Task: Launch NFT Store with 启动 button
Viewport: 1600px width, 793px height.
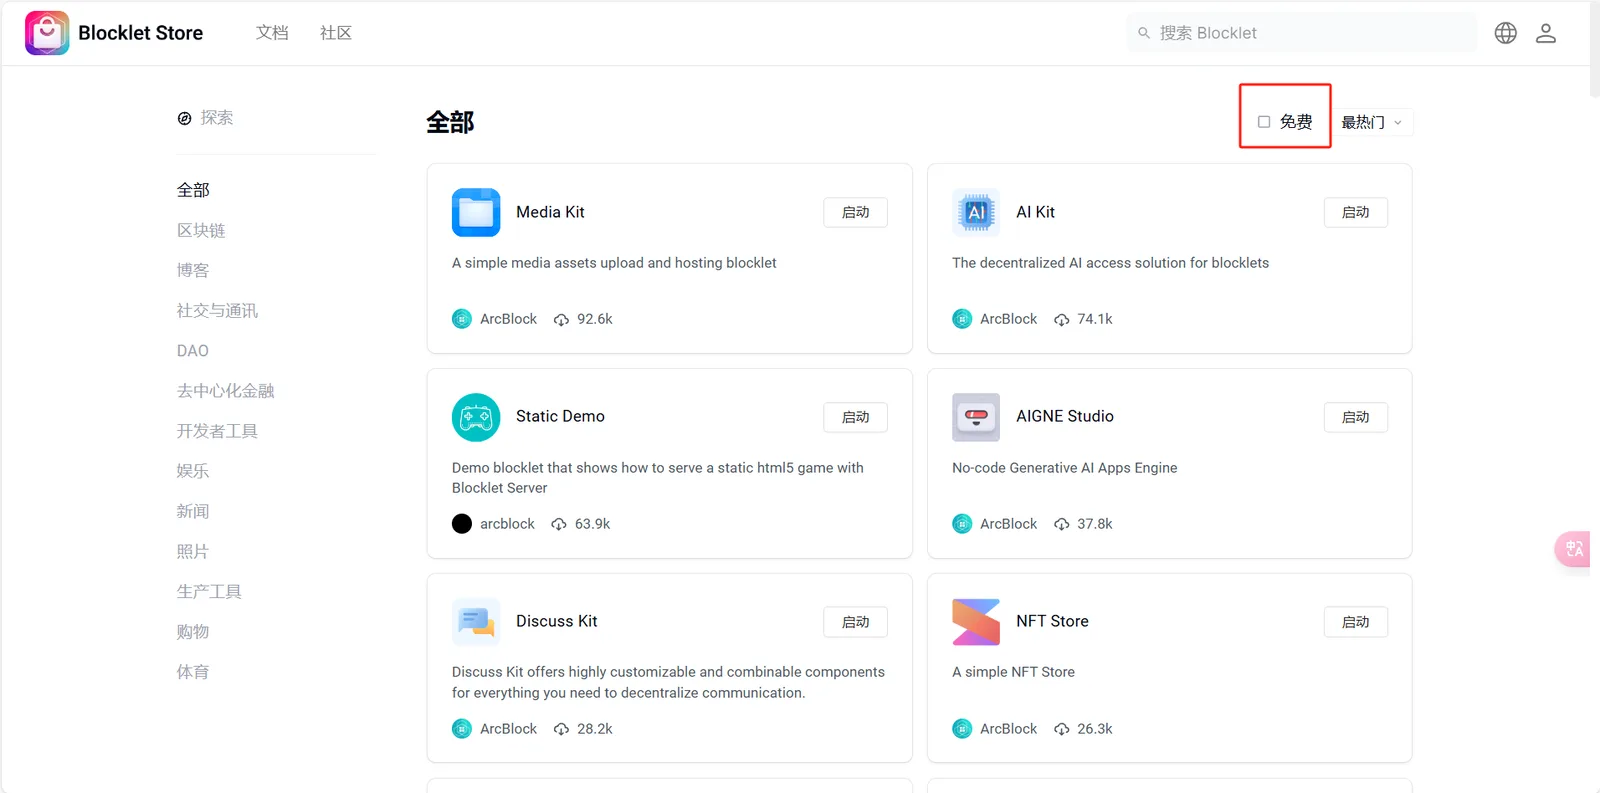Action: [1355, 622]
